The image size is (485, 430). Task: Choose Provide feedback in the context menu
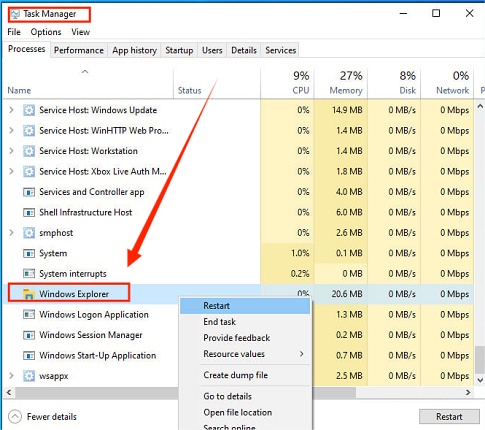(245, 338)
